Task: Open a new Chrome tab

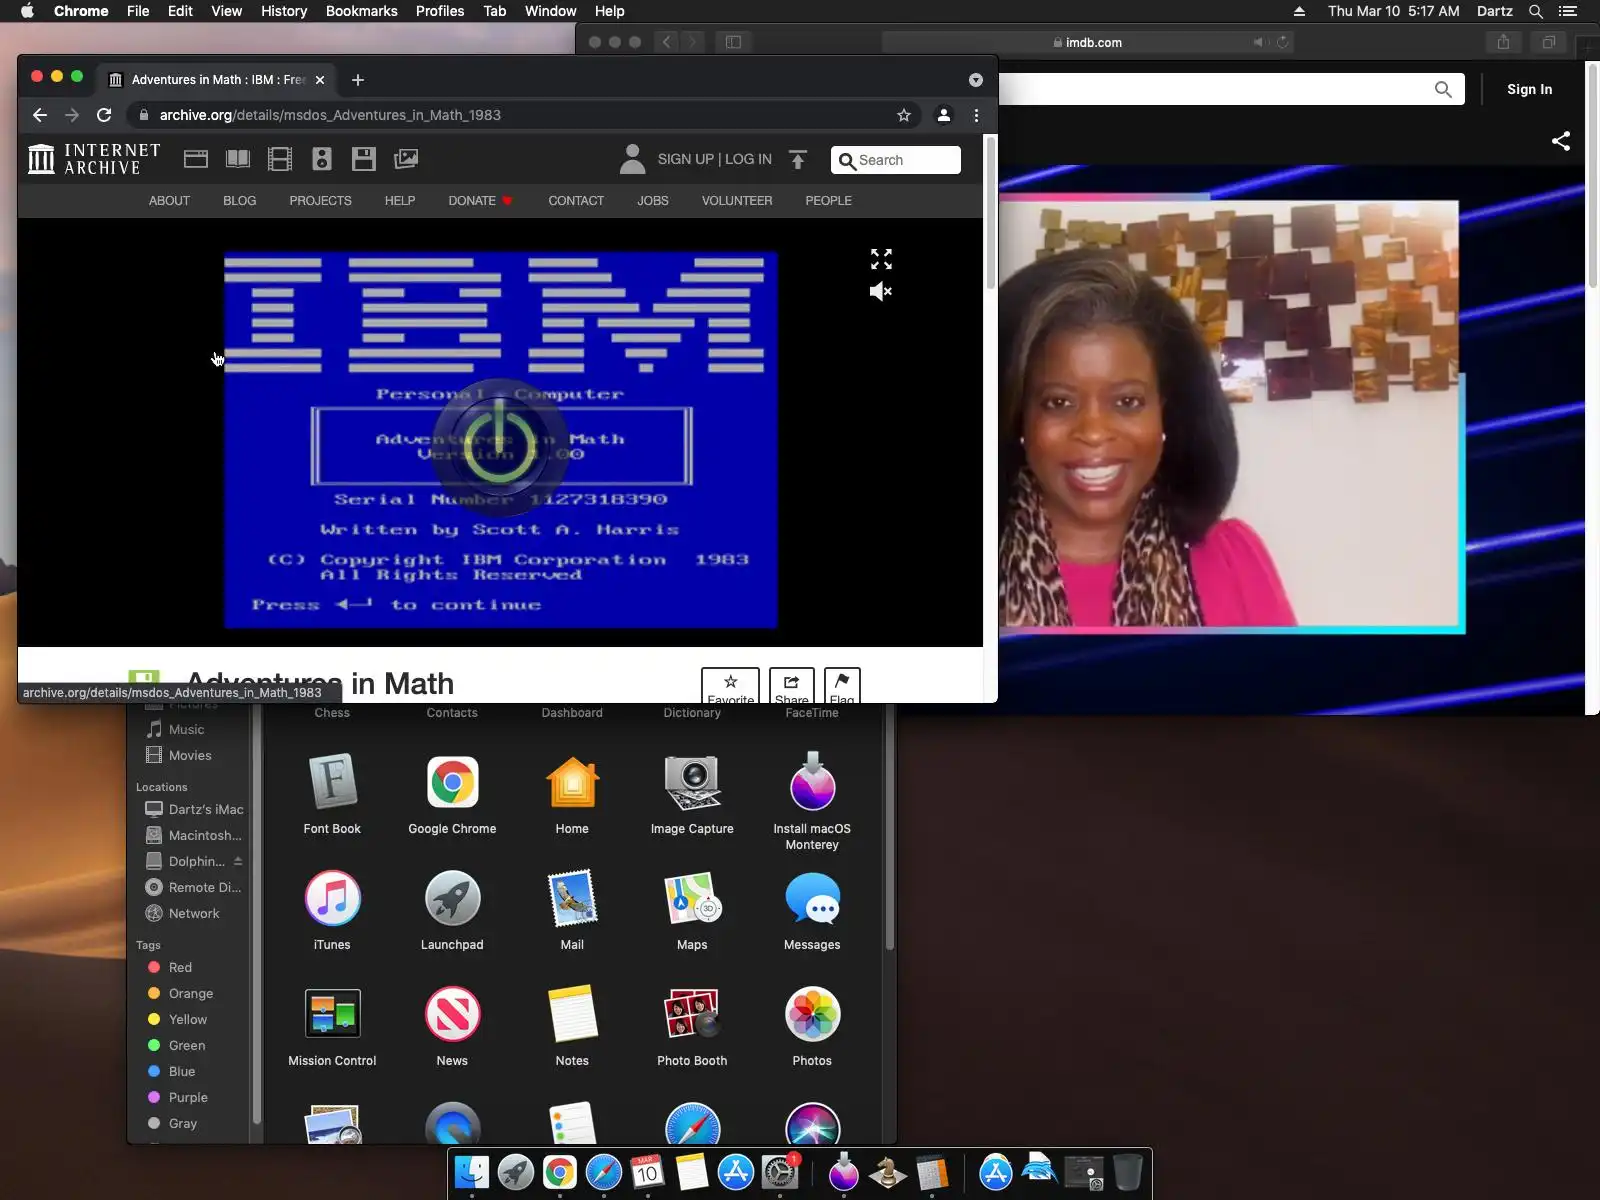Action: [x=358, y=80]
